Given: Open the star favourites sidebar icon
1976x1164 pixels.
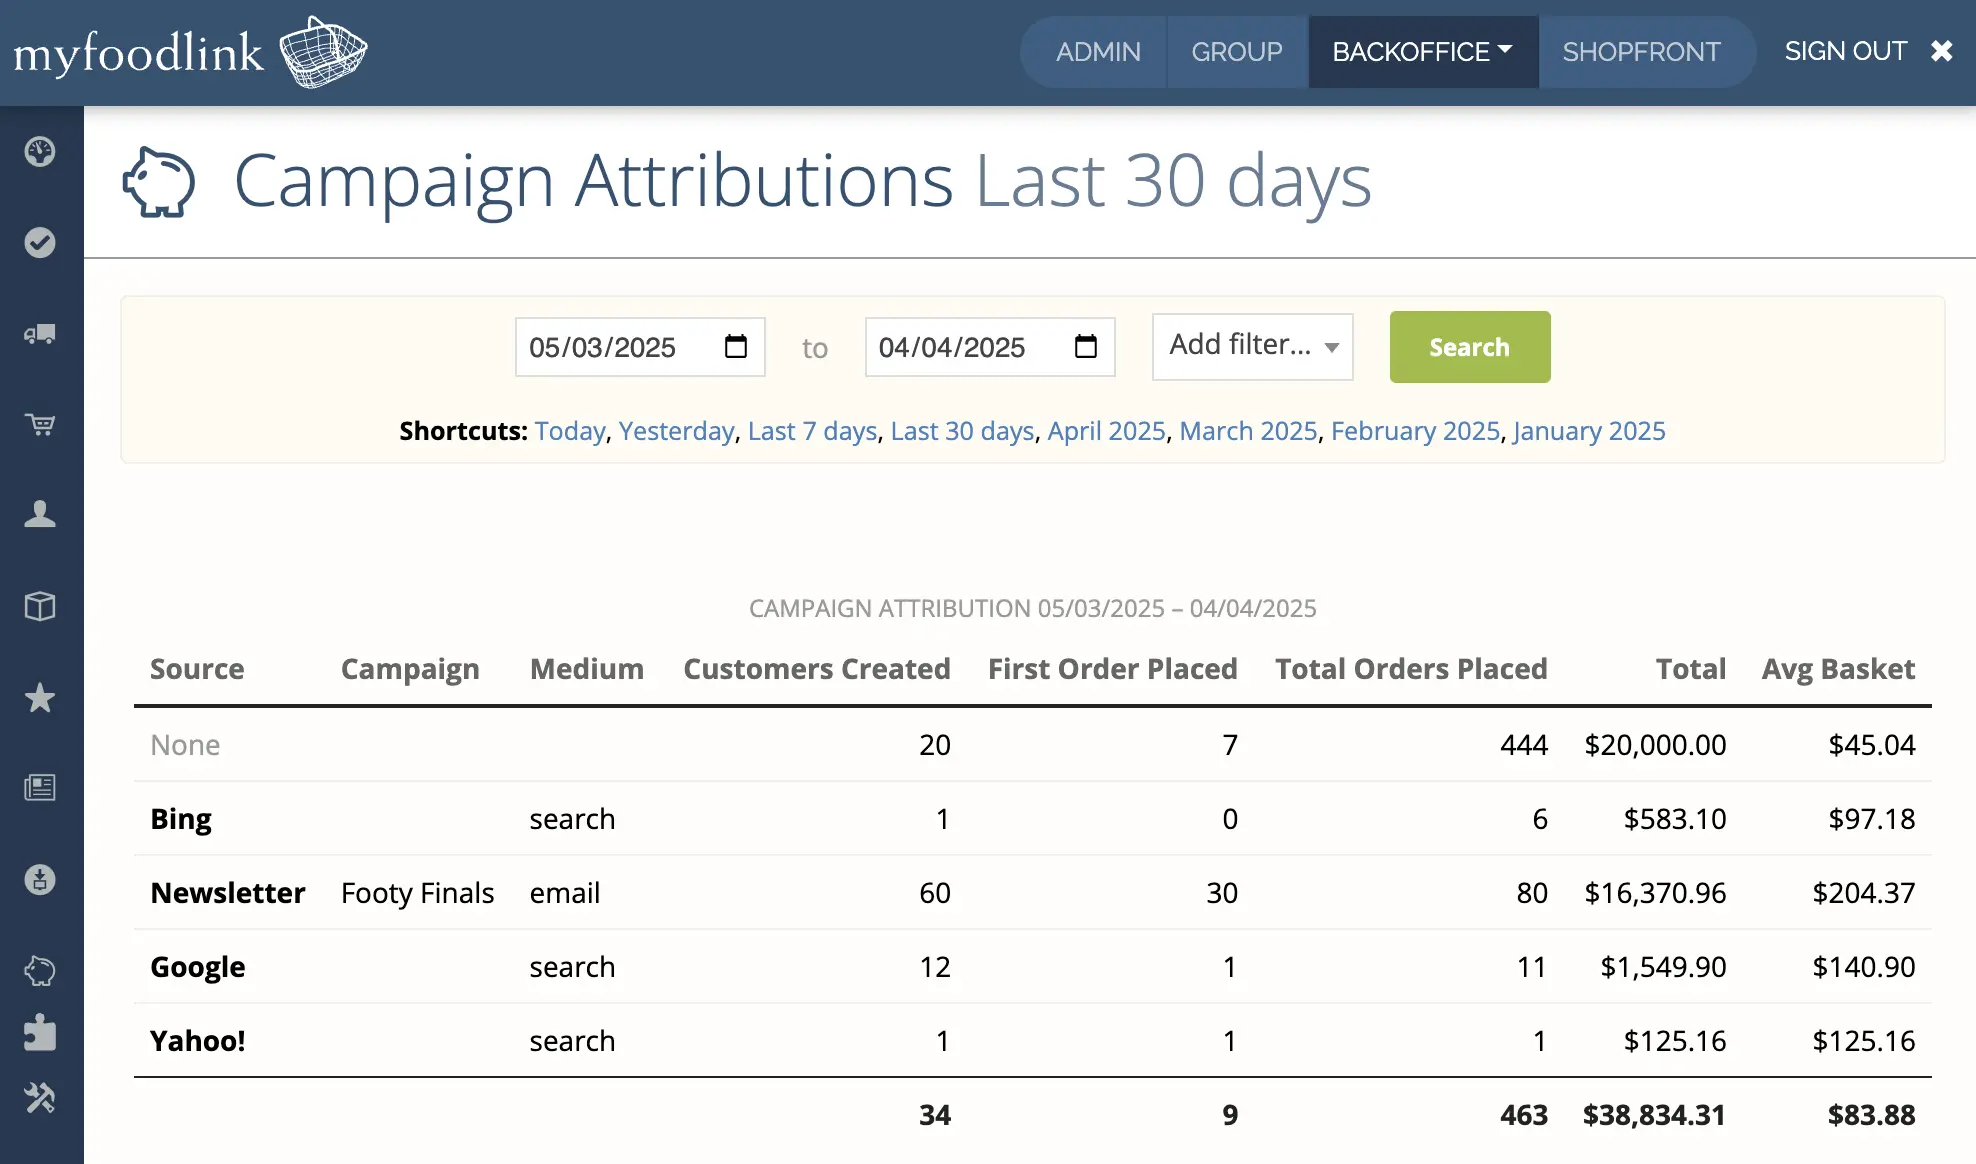Looking at the screenshot, I should coord(40,697).
